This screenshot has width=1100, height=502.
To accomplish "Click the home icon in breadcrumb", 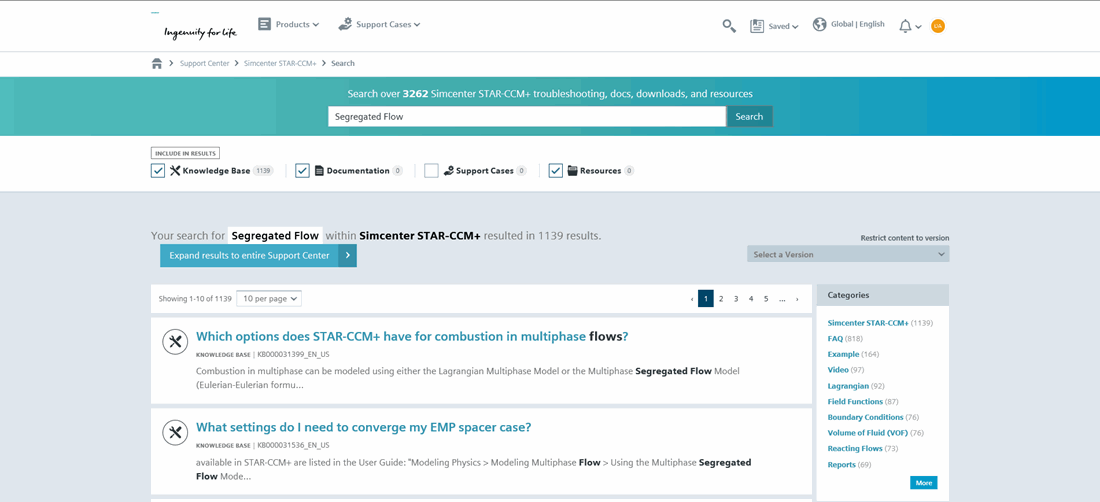I will pyautogui.click(x=157, y=64).
